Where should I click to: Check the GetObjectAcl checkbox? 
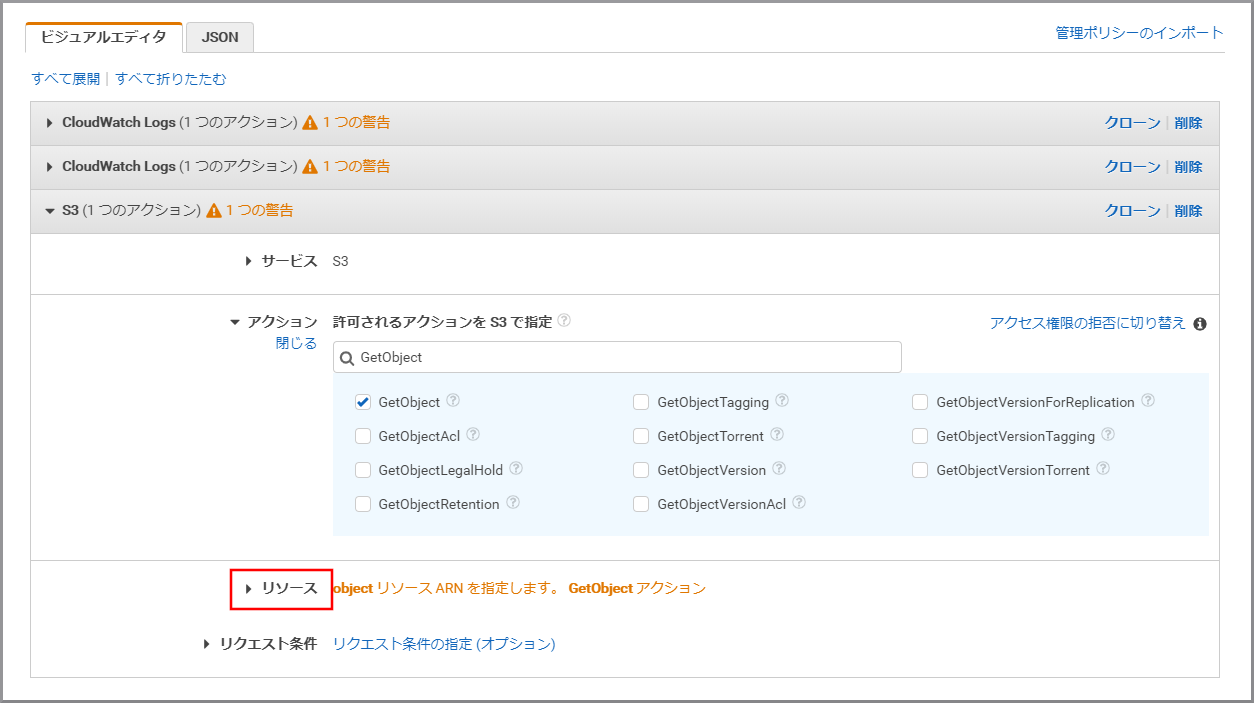pos(363,436)
